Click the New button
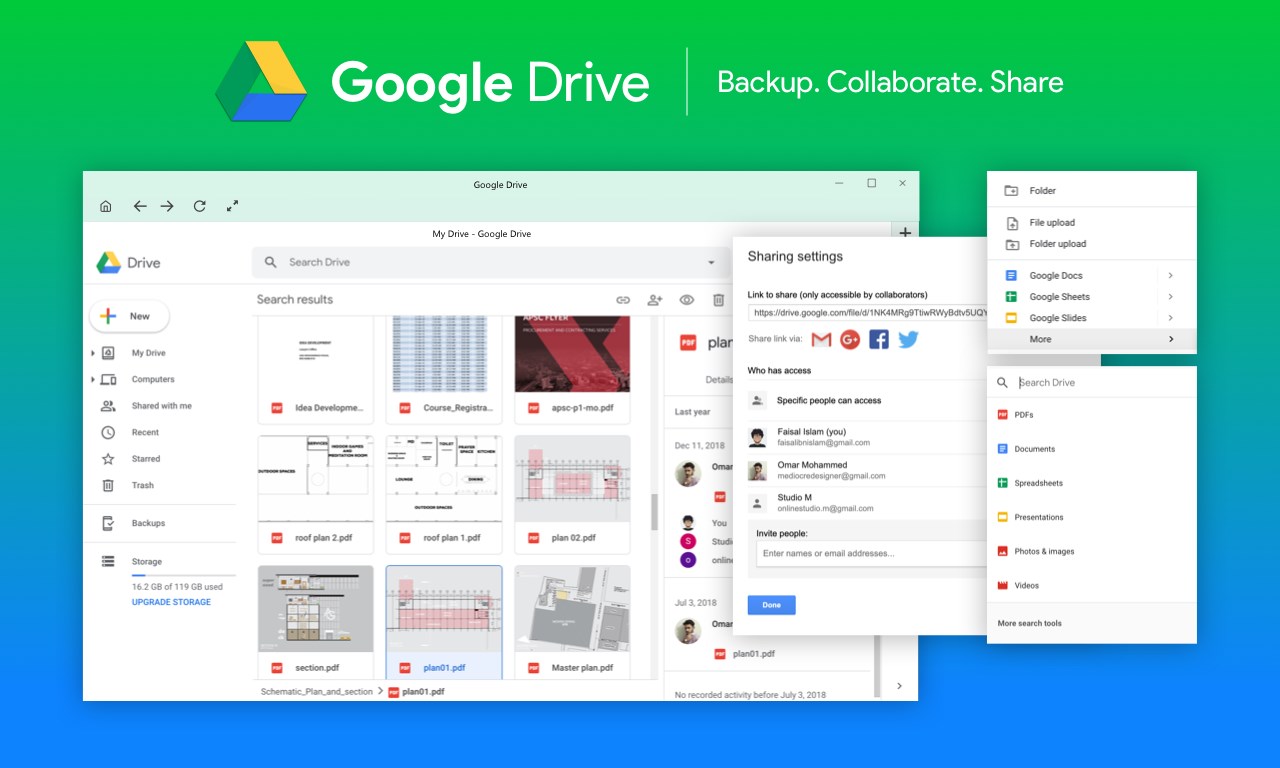This screenshot has width=1280, height=768. (130, 316)
